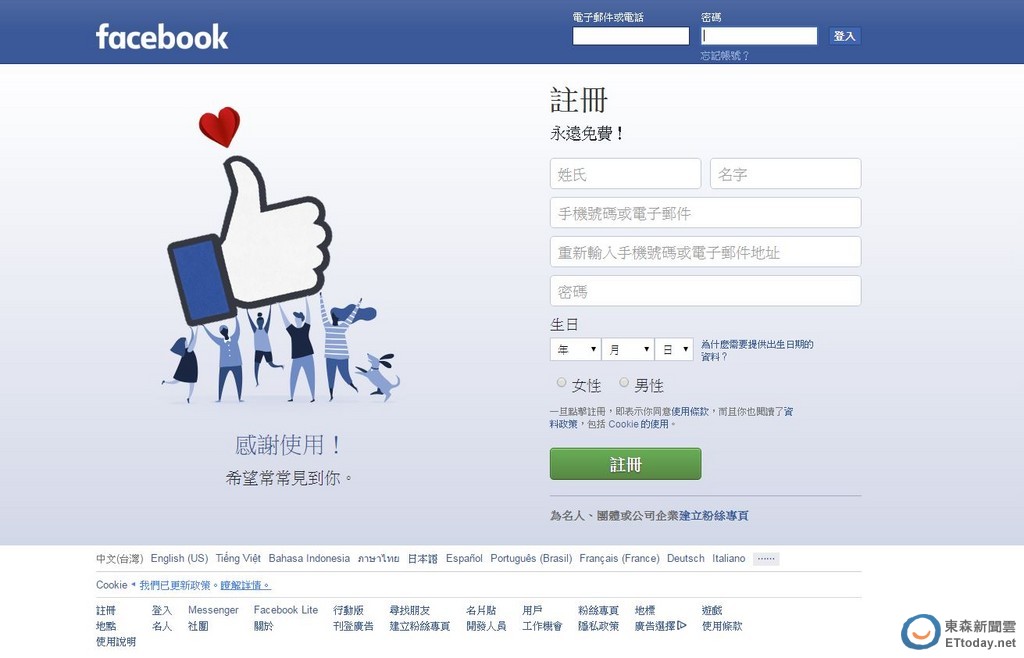
Task: Open the 年 birth year dropdown
Action: [x=575, y=349]
